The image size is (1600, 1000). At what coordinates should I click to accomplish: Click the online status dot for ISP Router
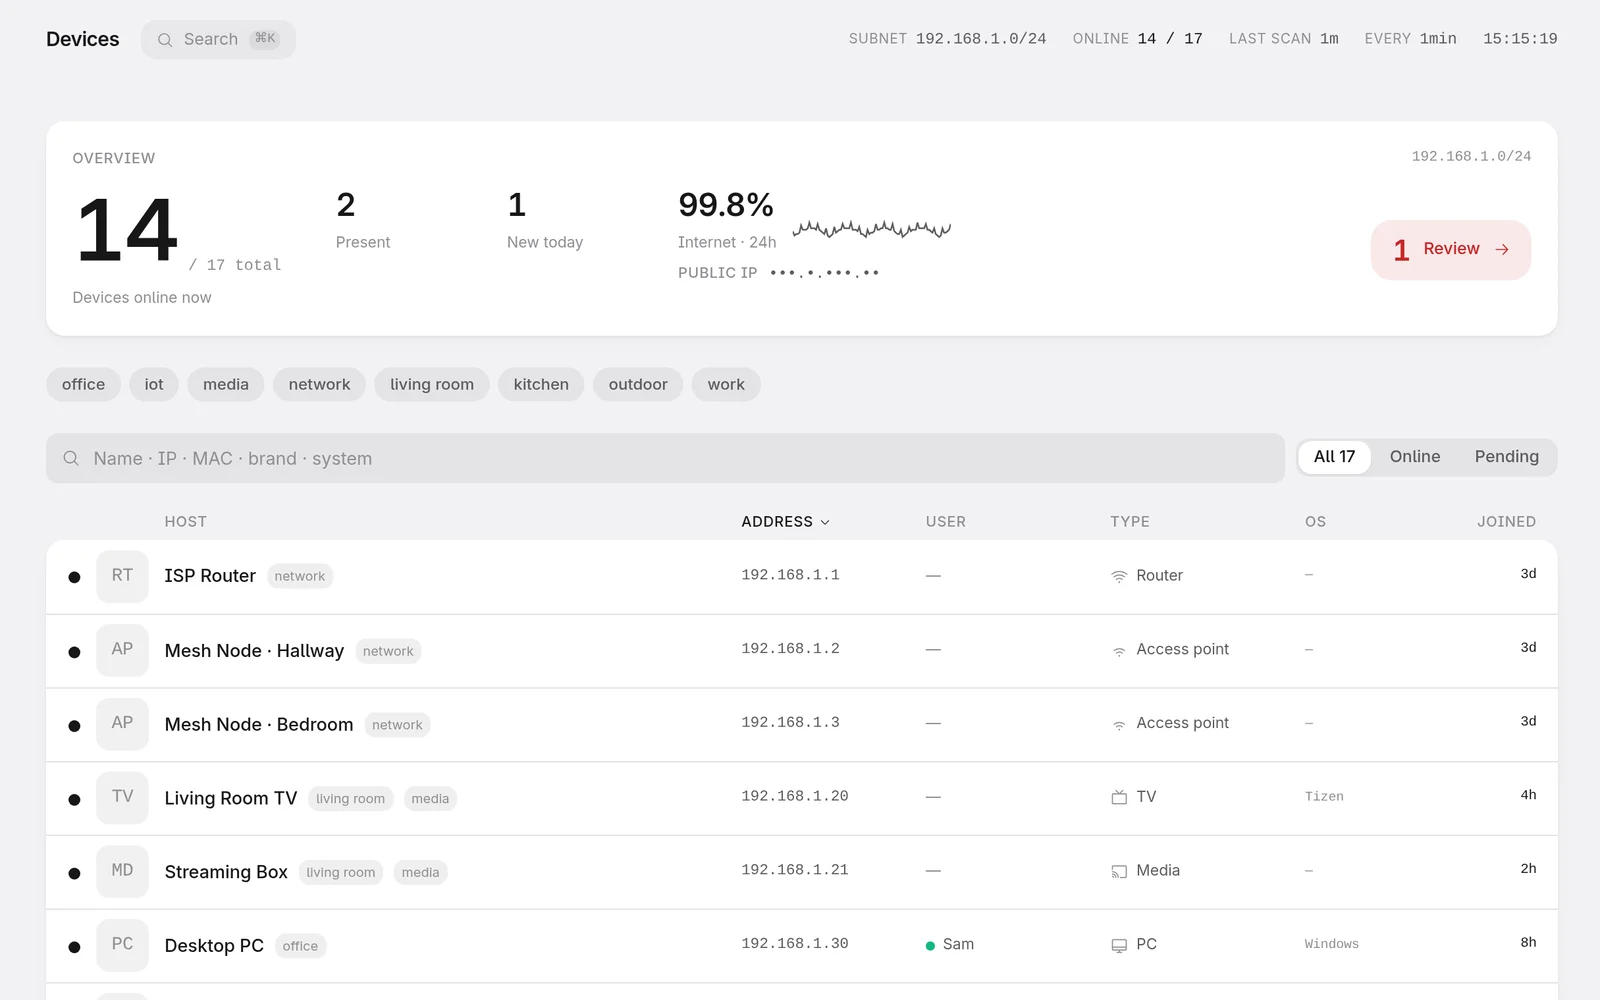click(x=74, y=577)
